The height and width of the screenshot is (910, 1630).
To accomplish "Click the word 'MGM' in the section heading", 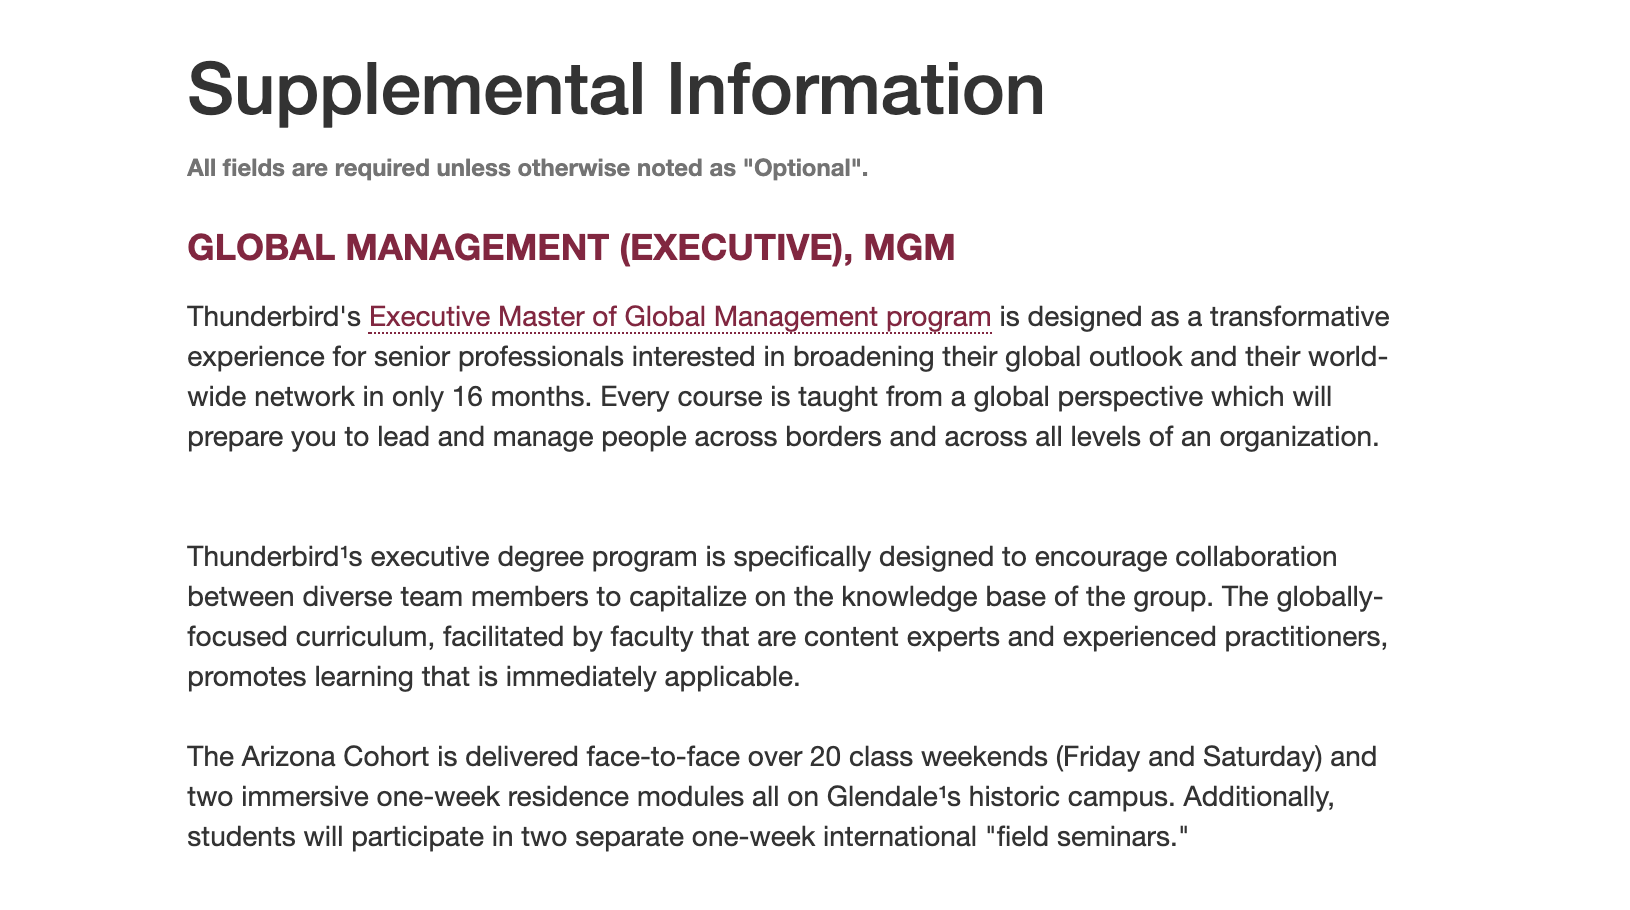I will tap(910, 247).
